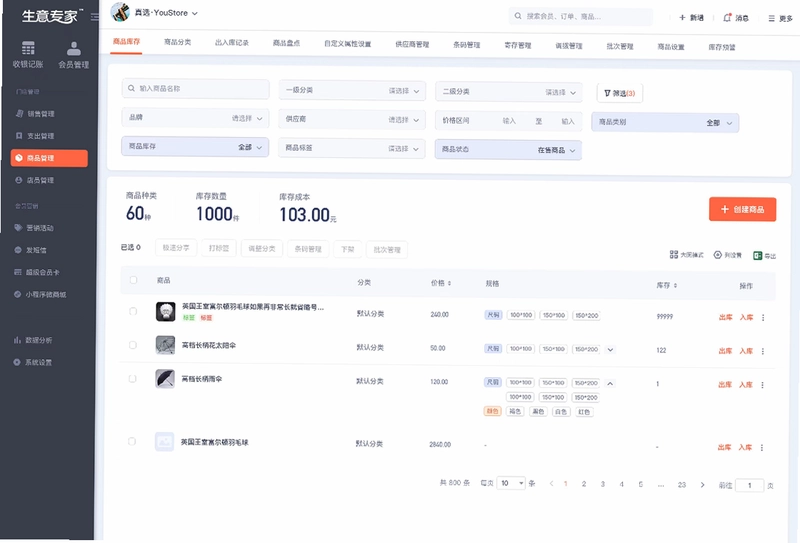The image size is (800, 543).
Task: Toggle select-all checkbox in table header
Action: point(133,280)
